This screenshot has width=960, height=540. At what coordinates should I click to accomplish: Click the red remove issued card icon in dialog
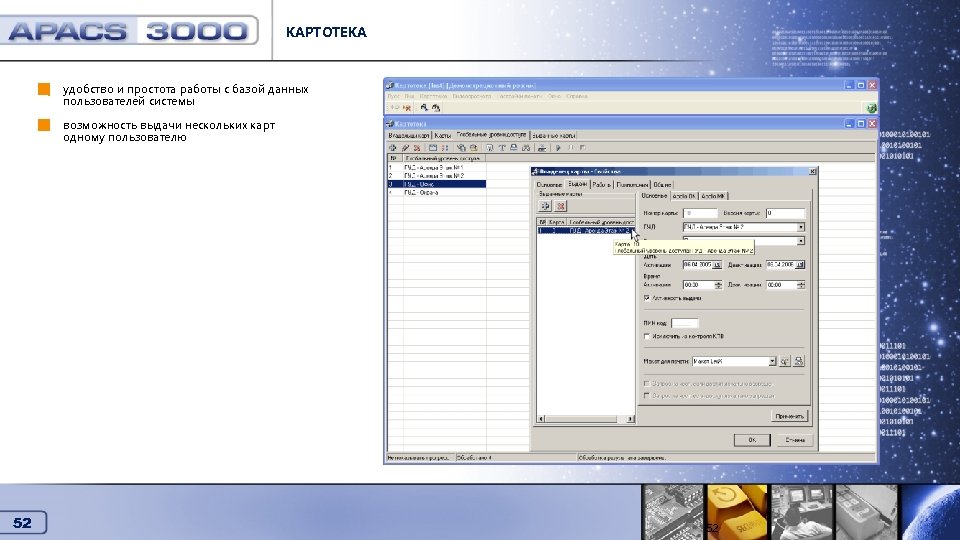(560, 206)
